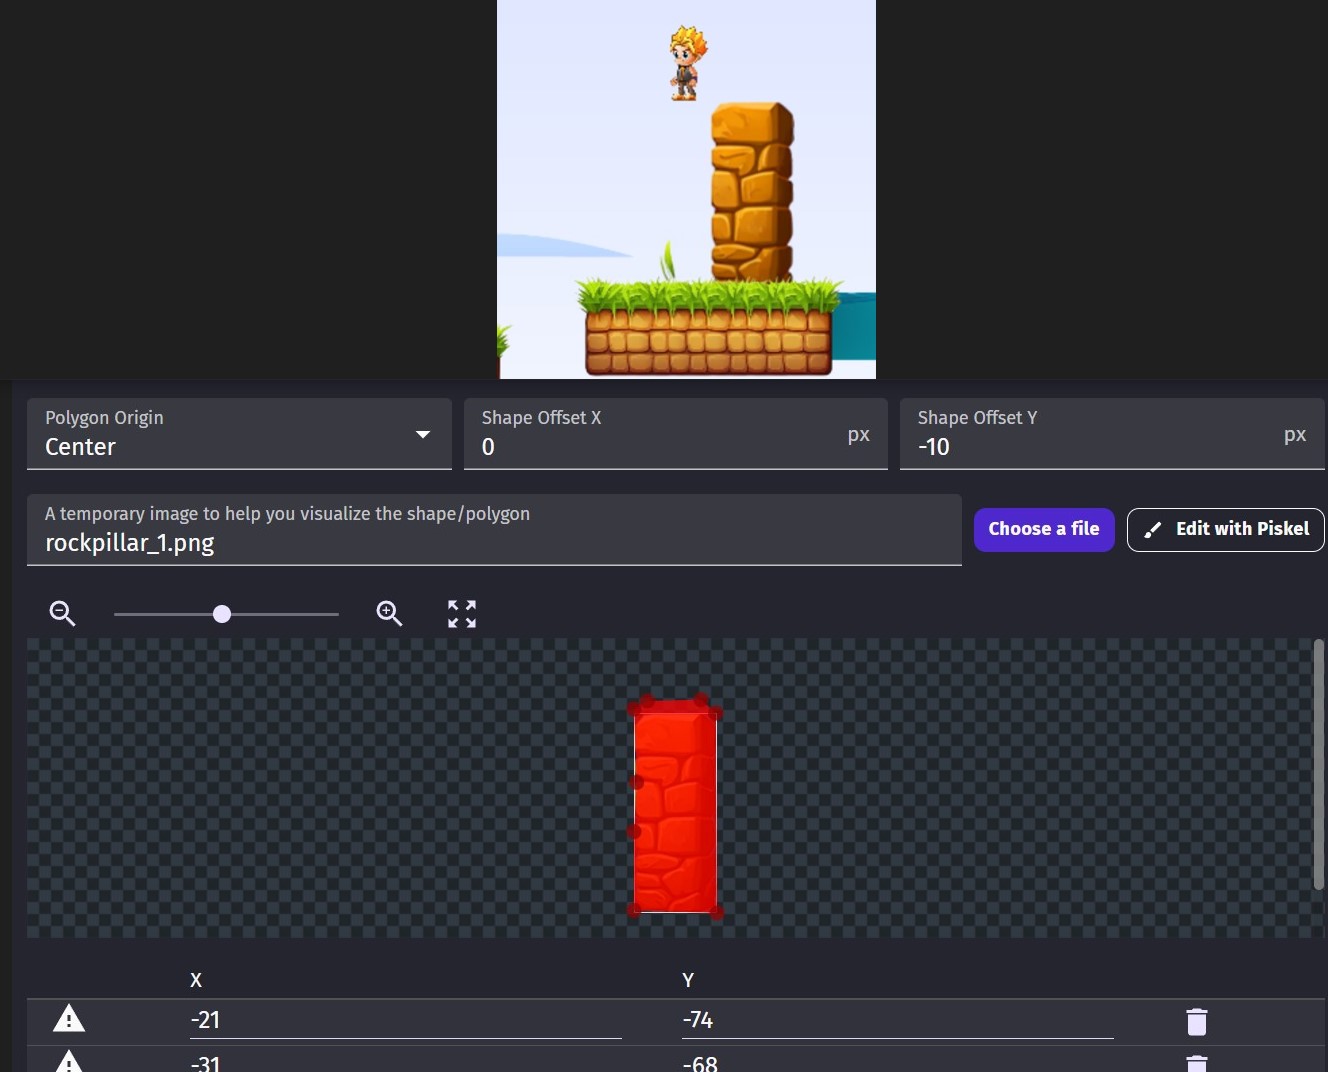Delete the vertex row with X -21
The height and width of the screenshot is (1072, 1328).
pos(1197,1021)
